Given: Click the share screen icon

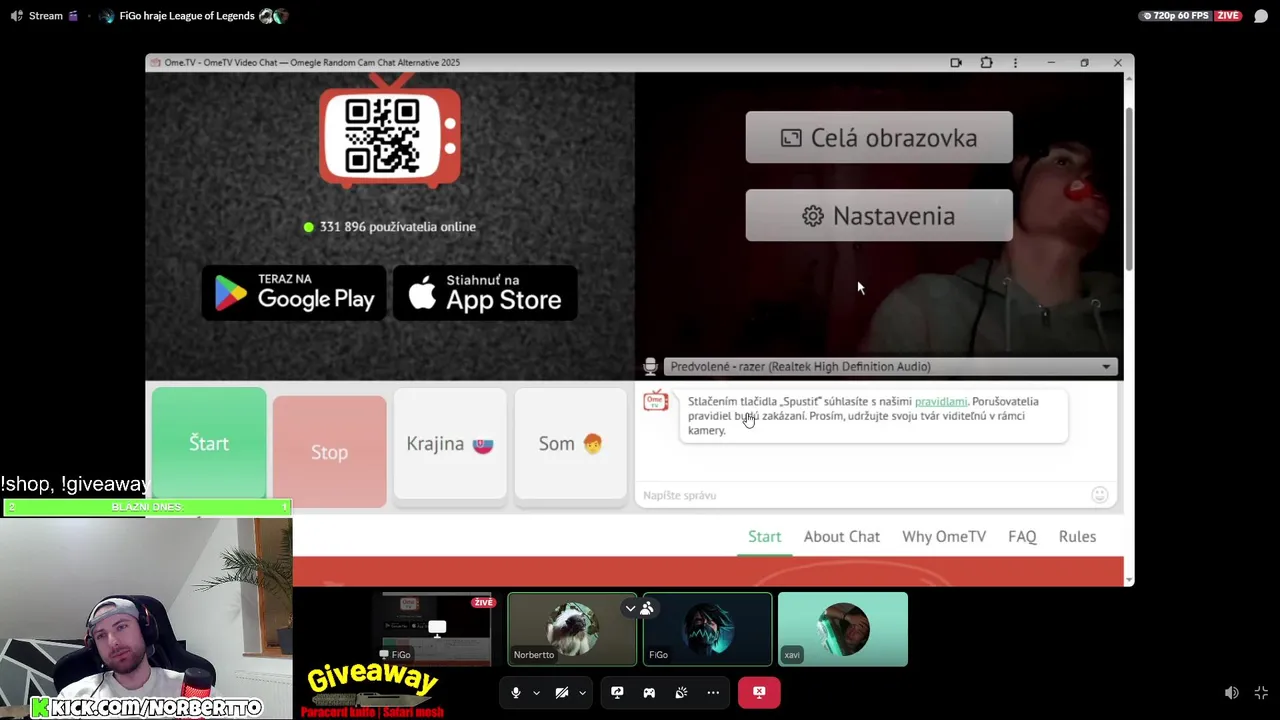Looking at the screenshot, I should point(617,693).
